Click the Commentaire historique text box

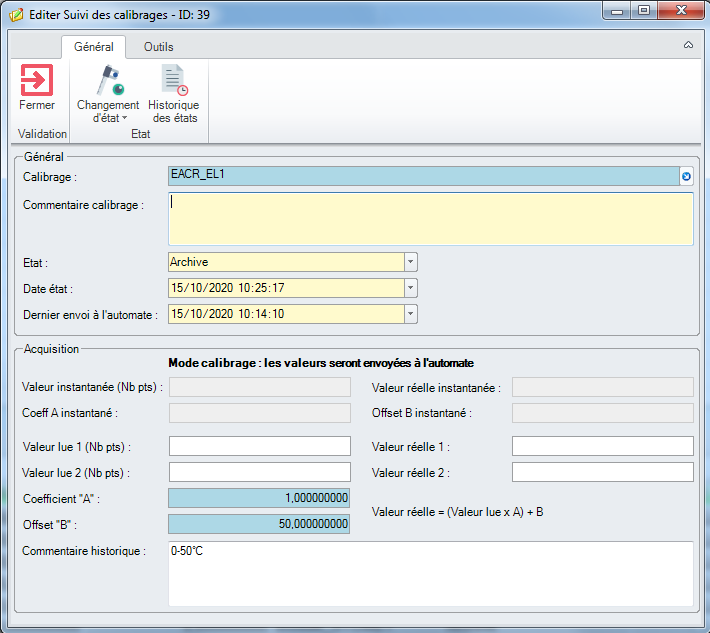[430, 573]
